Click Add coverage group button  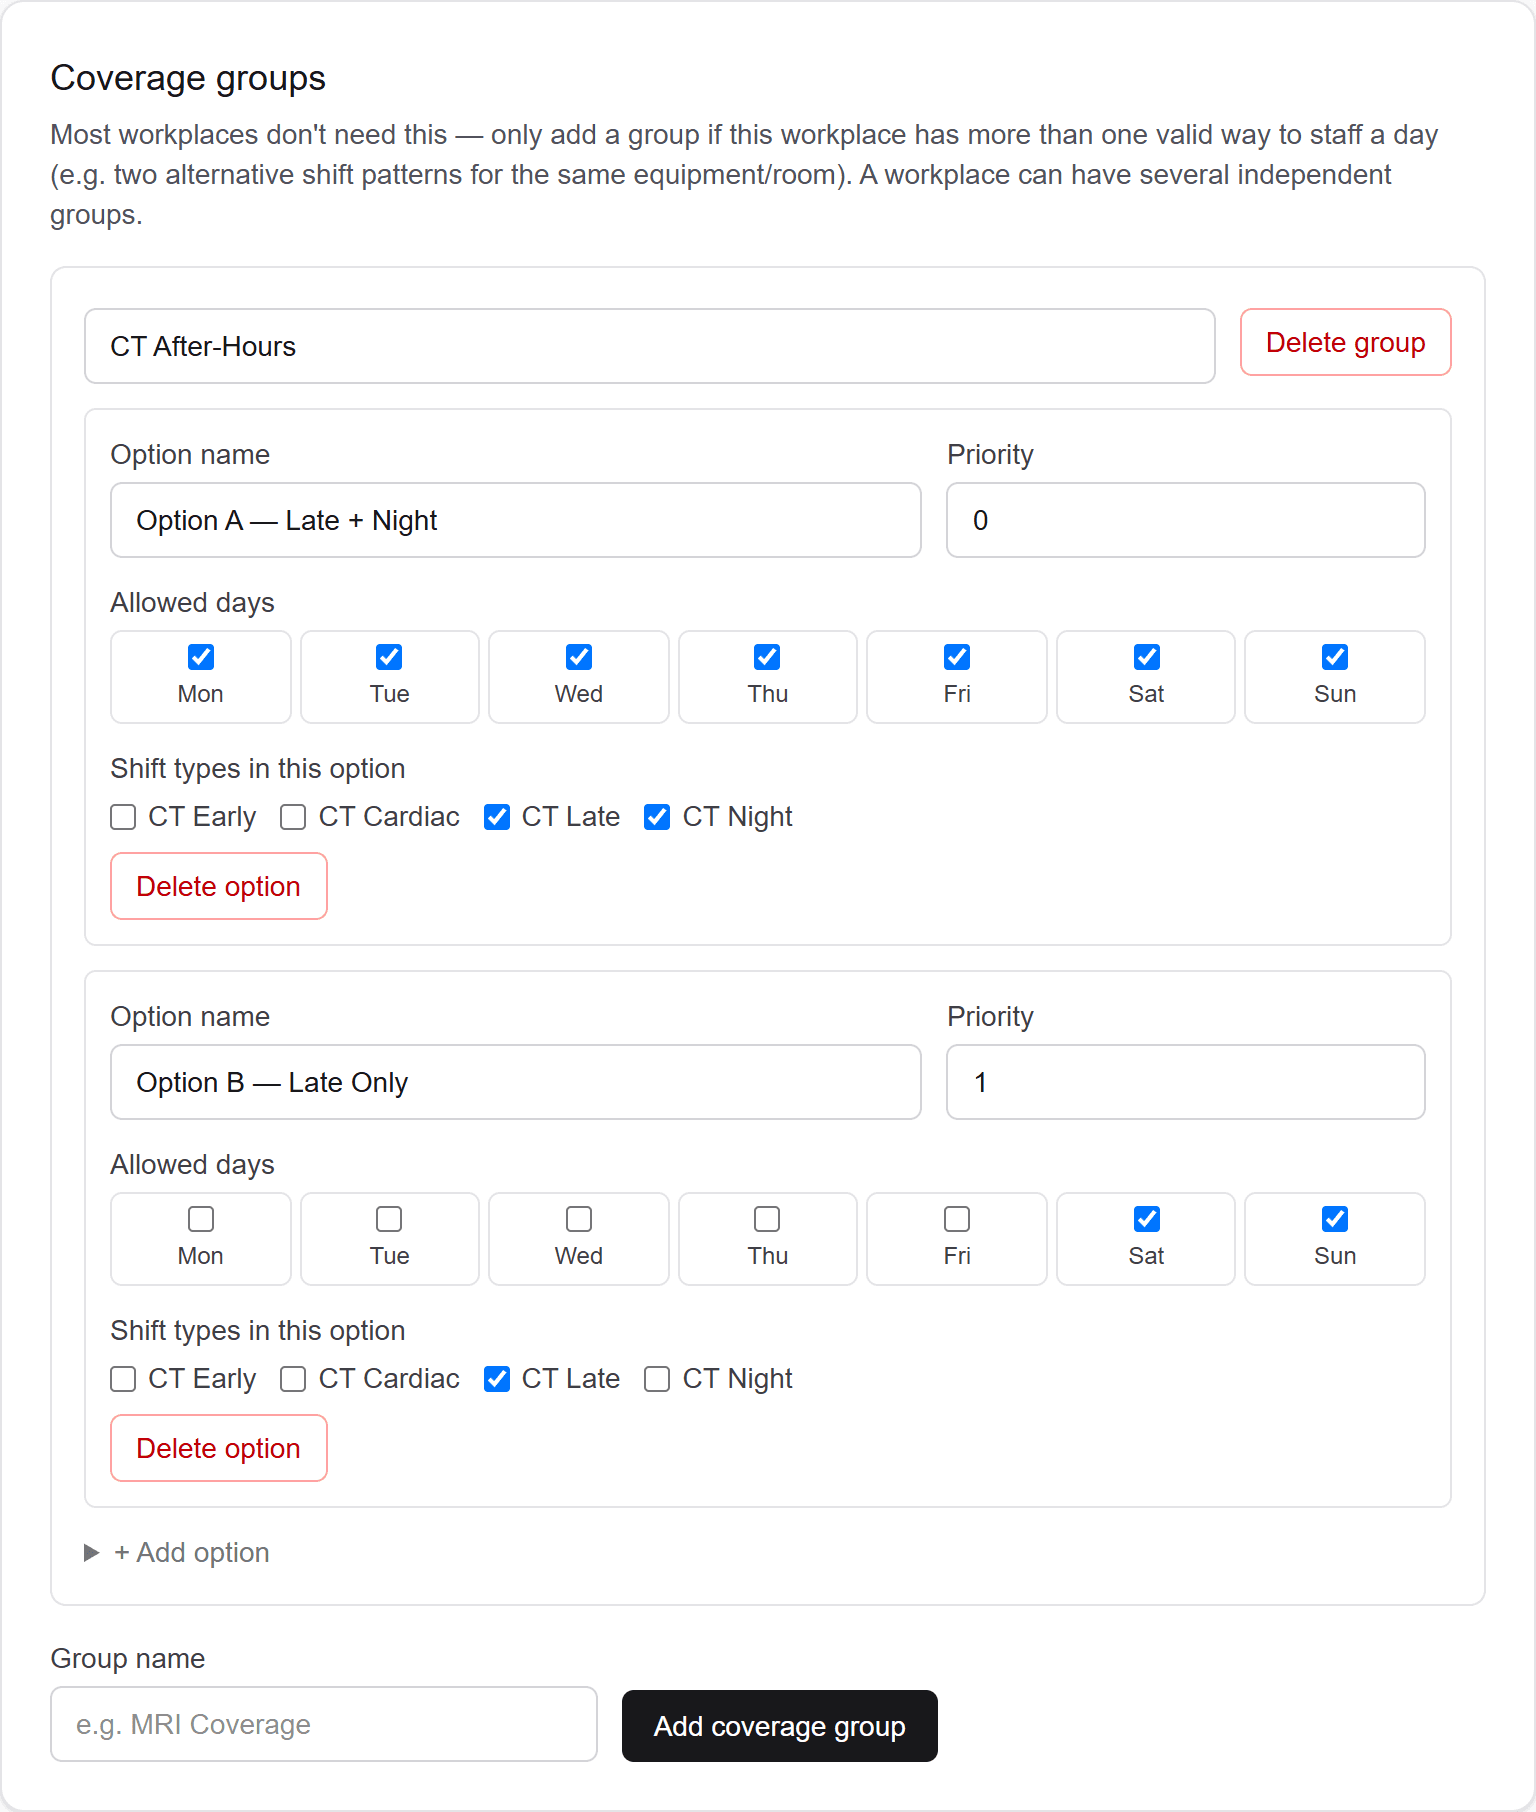779,1726
